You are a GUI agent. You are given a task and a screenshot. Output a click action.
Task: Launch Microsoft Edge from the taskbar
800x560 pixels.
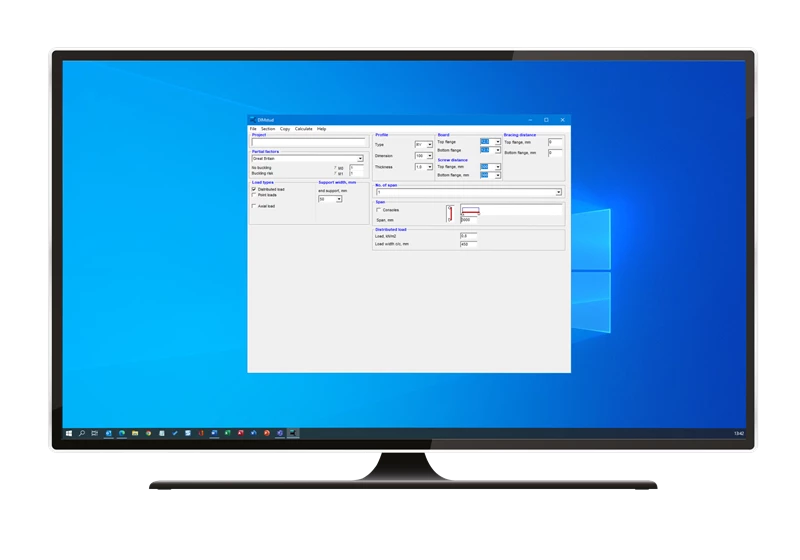click(x=121, y=433)
